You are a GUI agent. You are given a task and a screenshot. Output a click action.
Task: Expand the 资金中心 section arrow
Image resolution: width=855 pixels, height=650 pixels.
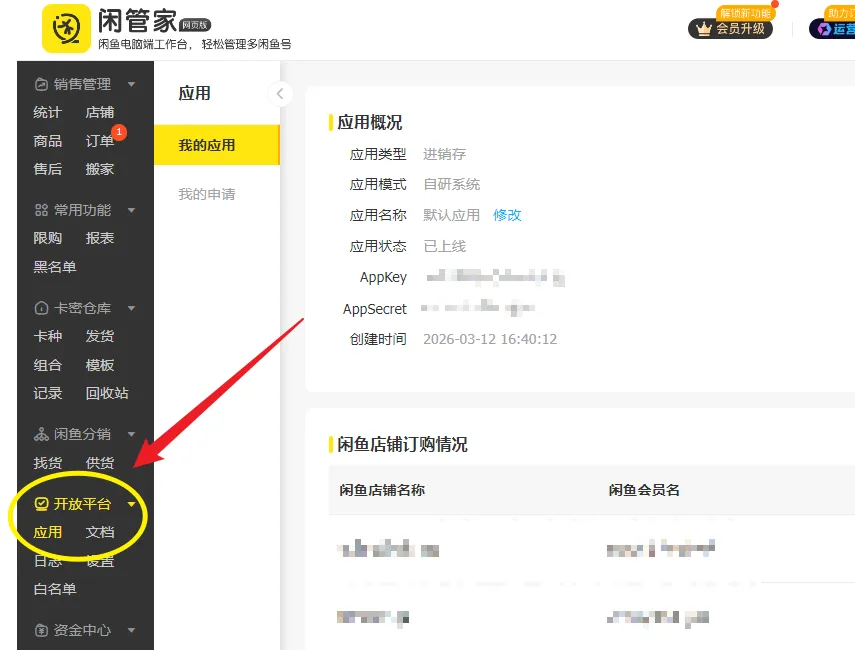pyautogui.click(x=131, y=630)
